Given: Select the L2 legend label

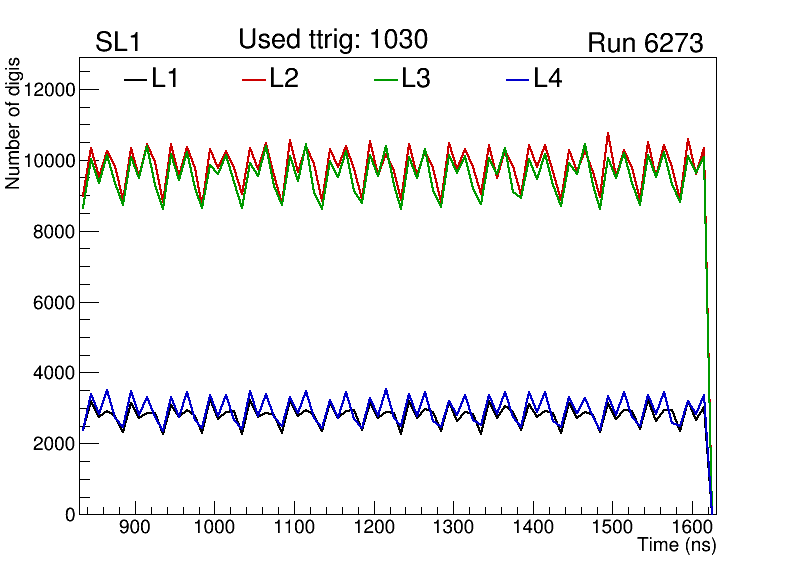Looking at the screenshot, I should tap(285, 79).
